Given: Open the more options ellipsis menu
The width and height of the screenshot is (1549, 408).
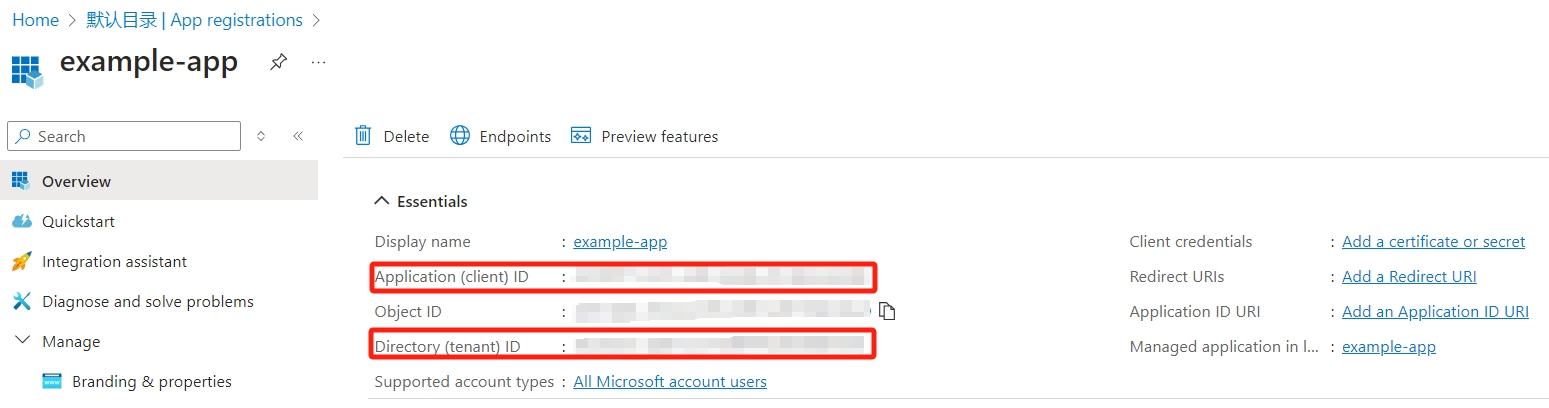Looking at the screenshot, I should click(x=319, y=62).
